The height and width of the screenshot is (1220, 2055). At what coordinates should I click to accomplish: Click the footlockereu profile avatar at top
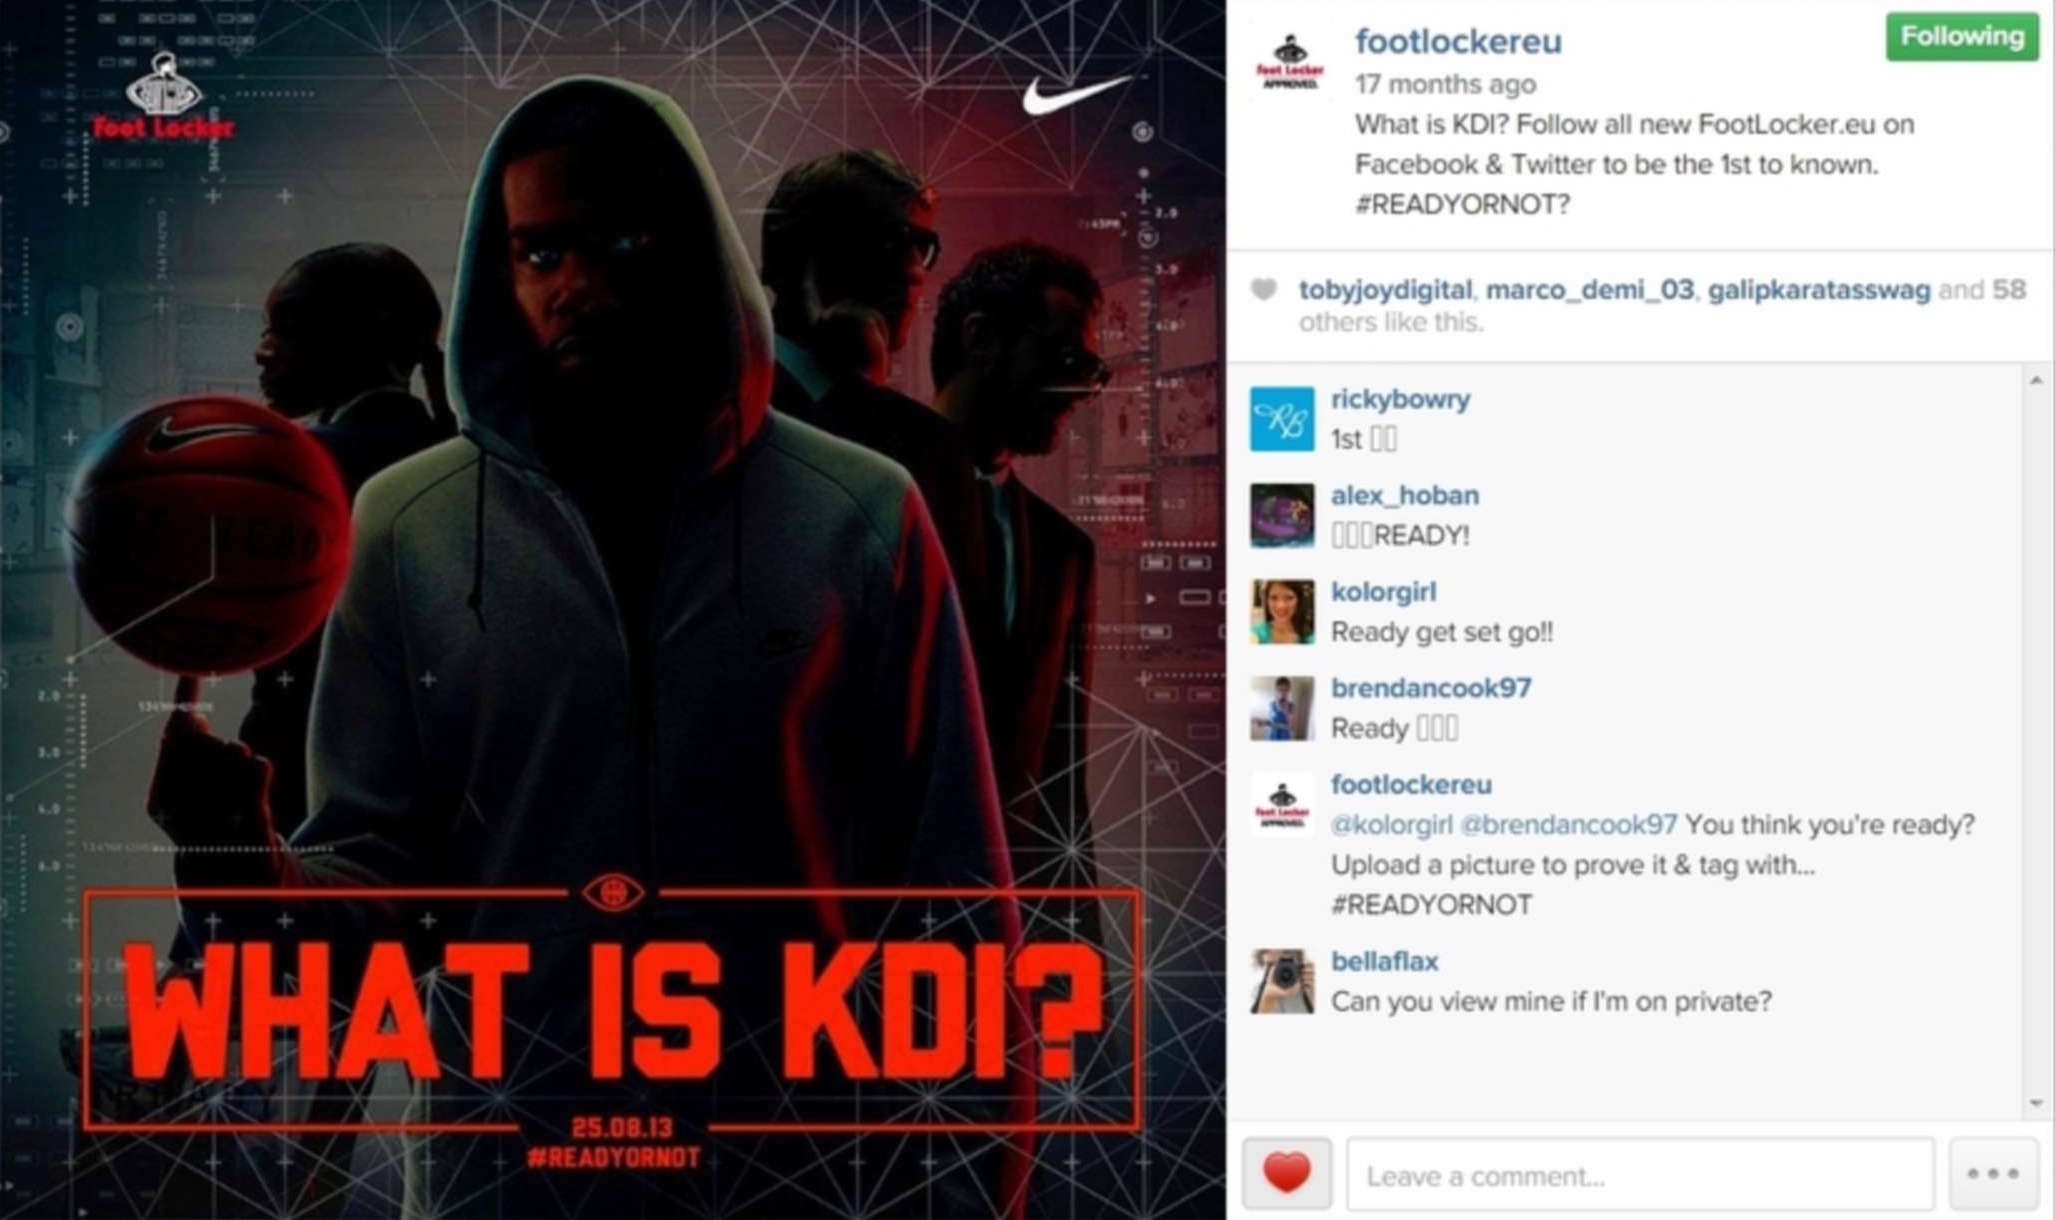[1290, 63]
